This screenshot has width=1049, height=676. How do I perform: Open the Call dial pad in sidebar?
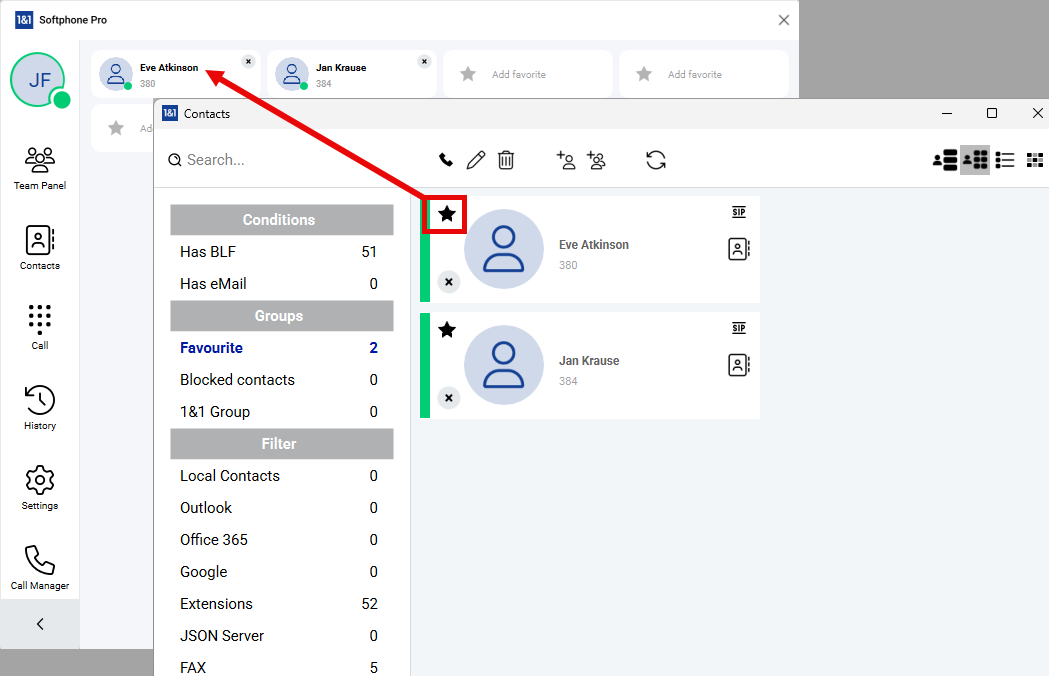tap(40, 327)
